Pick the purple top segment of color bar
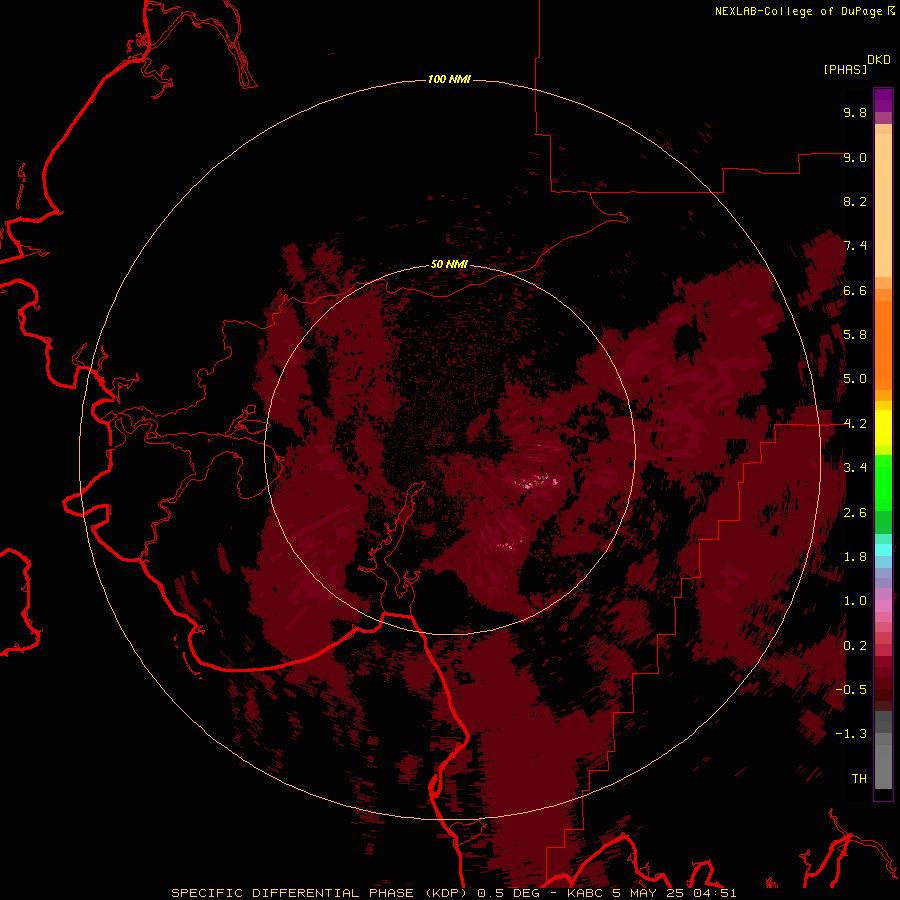The image size is (900, 900). [x=883, y=100]
